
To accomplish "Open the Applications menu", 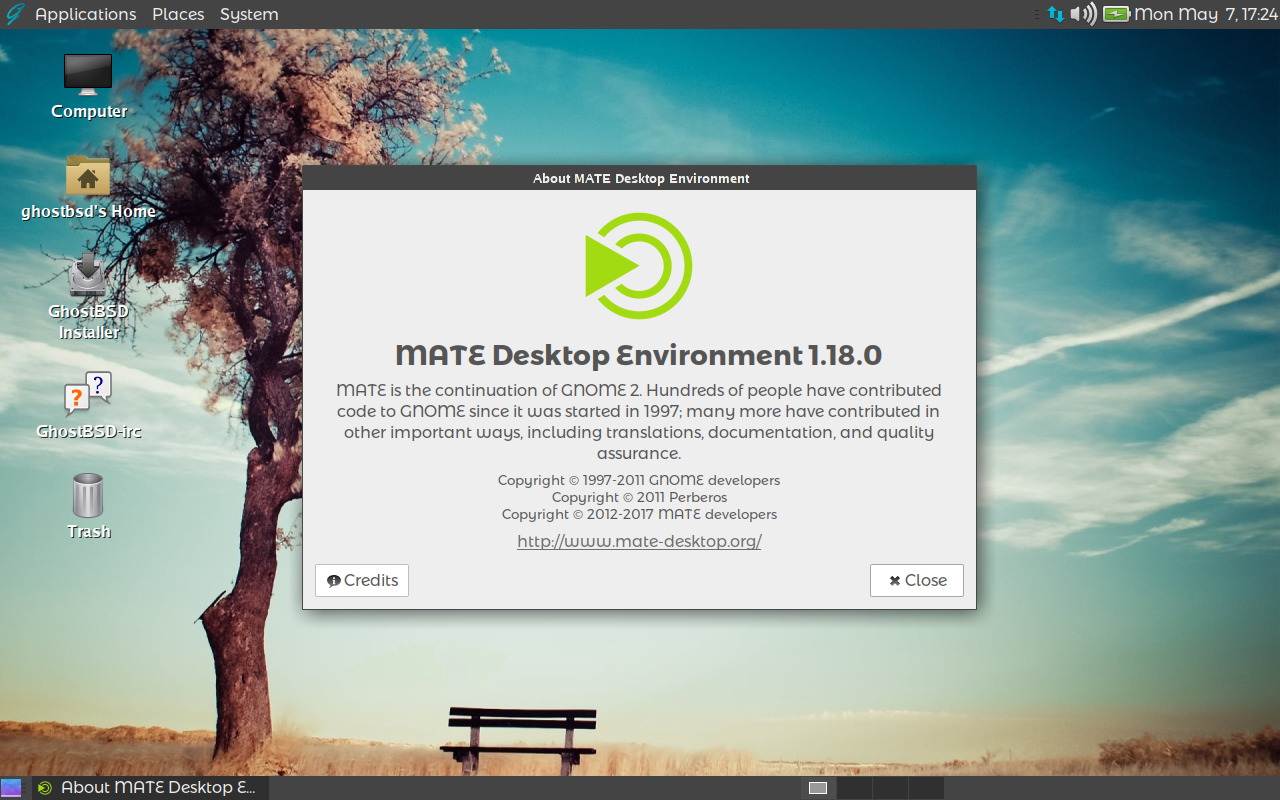I will pyautogui.click(x=85, y=14).
